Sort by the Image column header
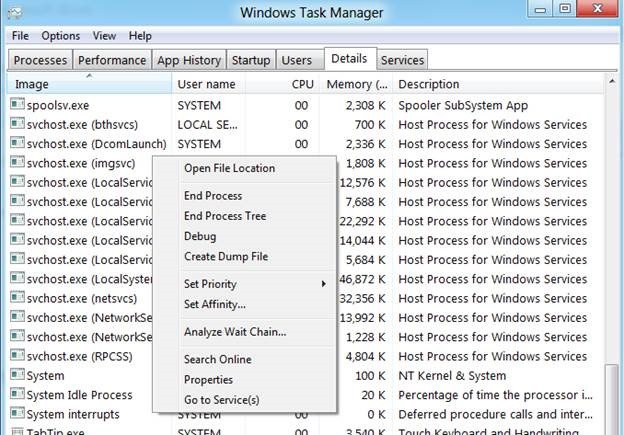The width and height of the screenshot is (624, 435). coord(90,84)
